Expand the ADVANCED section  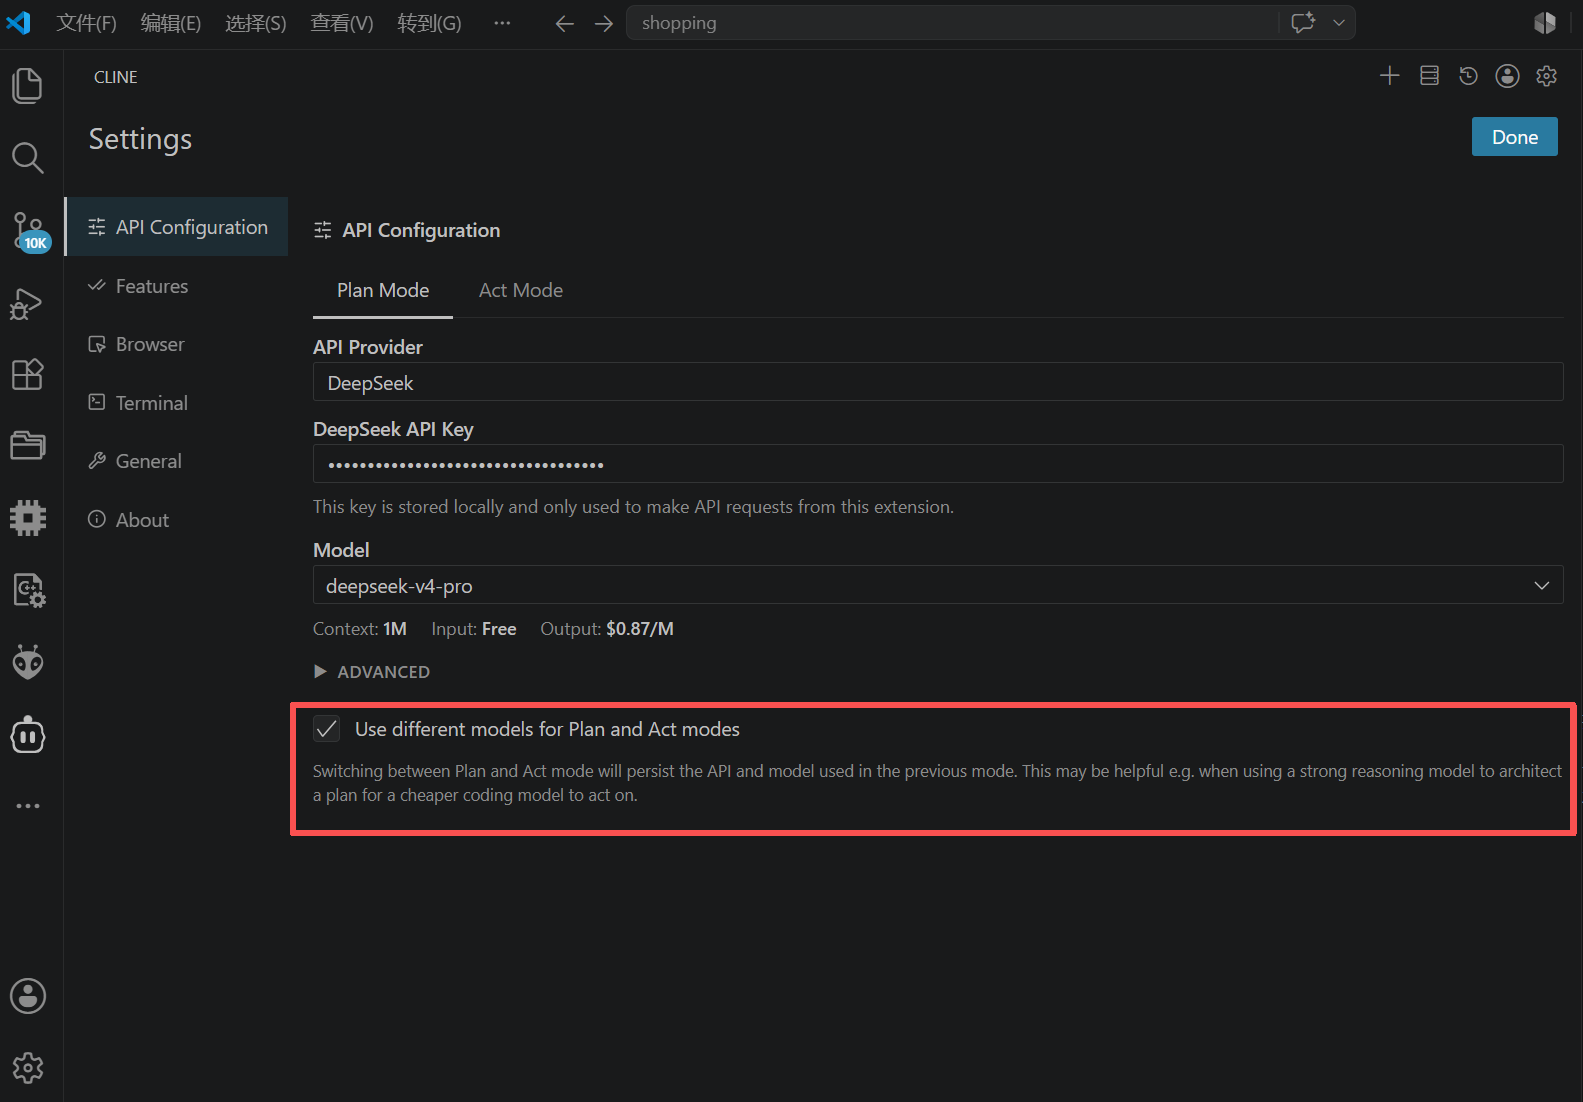pos(372,672)
